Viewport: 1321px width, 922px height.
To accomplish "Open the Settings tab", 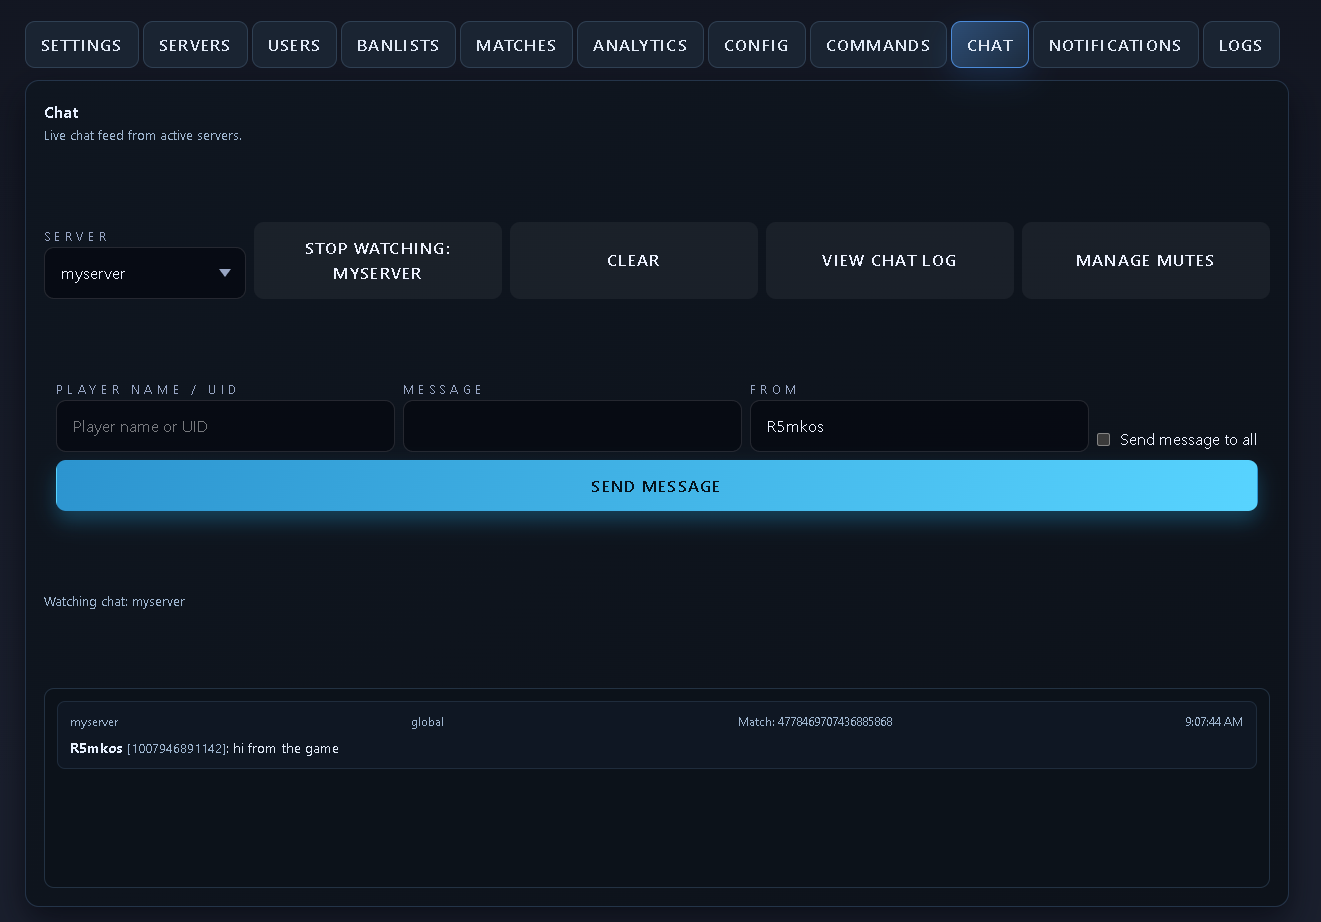I will [81, 45].
